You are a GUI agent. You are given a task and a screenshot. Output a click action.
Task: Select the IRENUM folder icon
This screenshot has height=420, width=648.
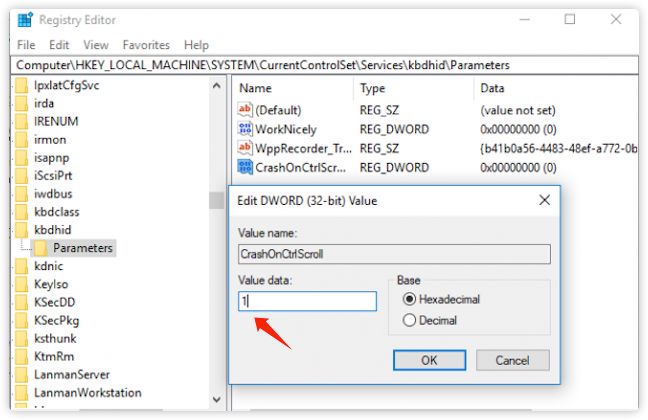coord(21,122)
